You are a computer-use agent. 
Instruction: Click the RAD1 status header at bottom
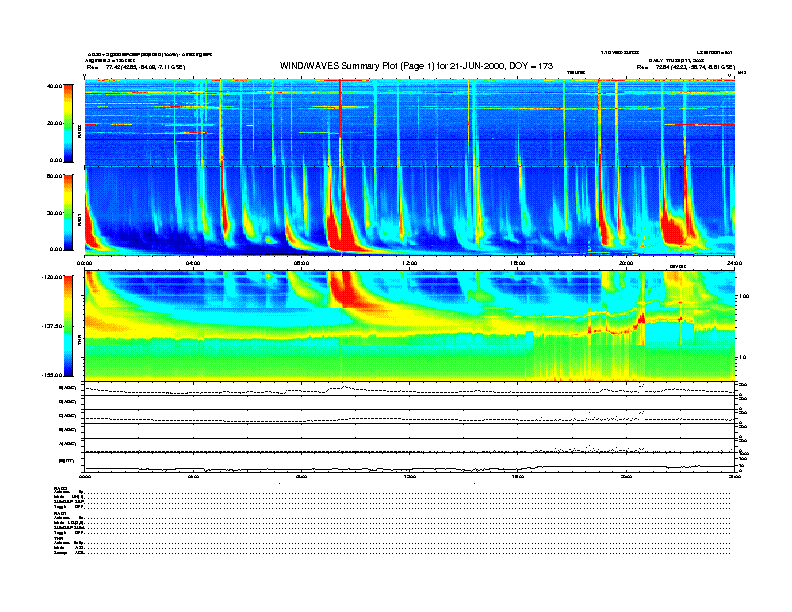tap(60, 513)
